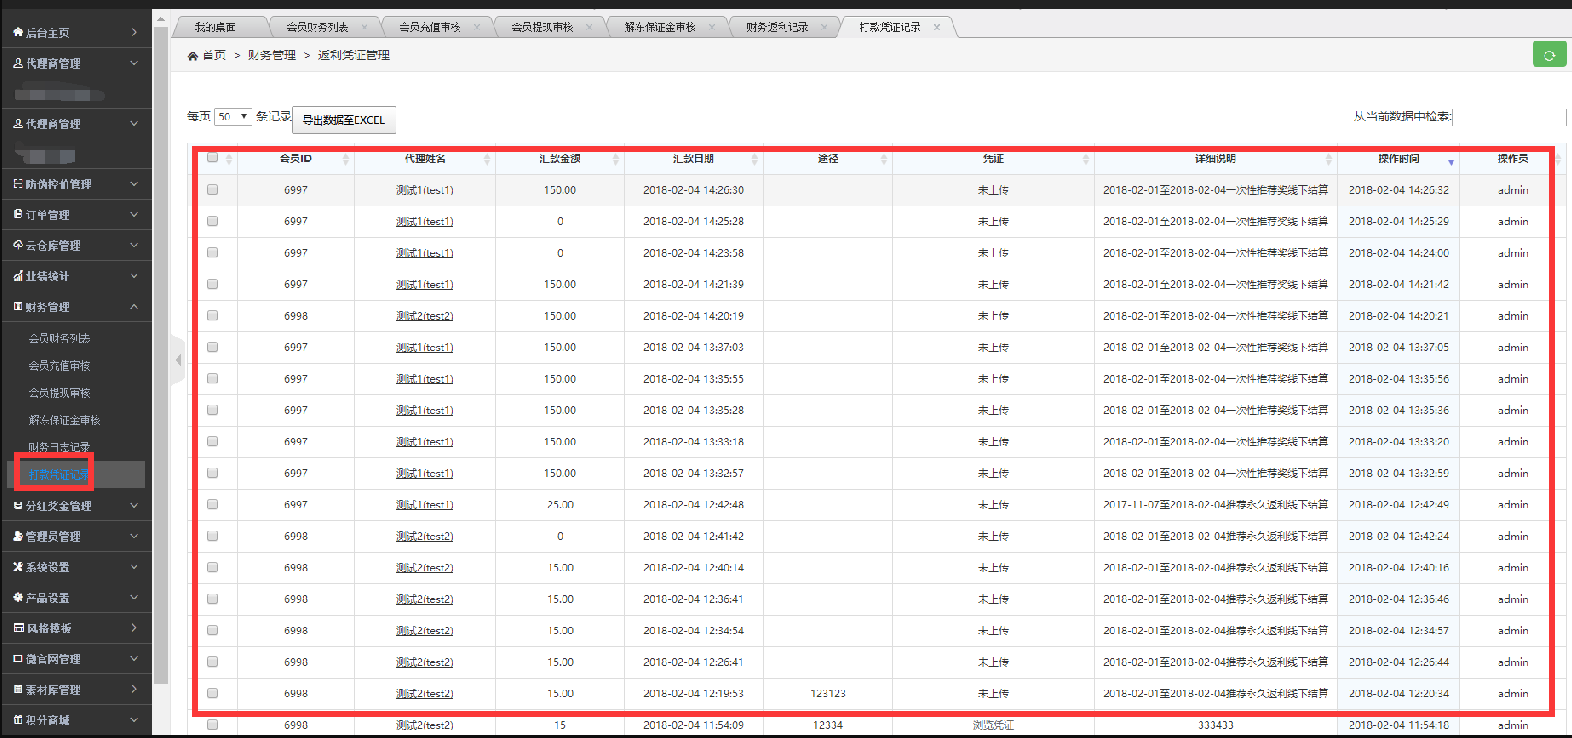Open the 每页 50 records-per-page dropdown

233,117
